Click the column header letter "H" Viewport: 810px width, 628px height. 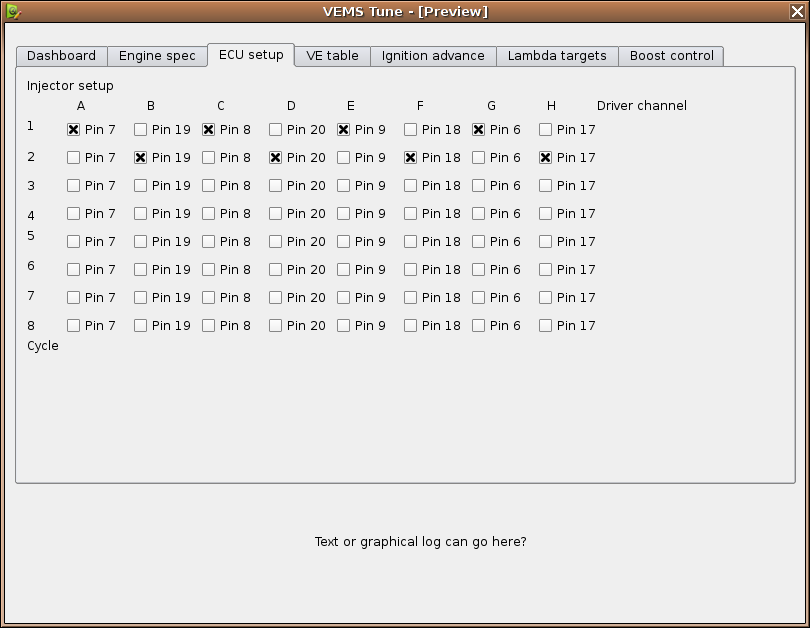tap(552, 106)
